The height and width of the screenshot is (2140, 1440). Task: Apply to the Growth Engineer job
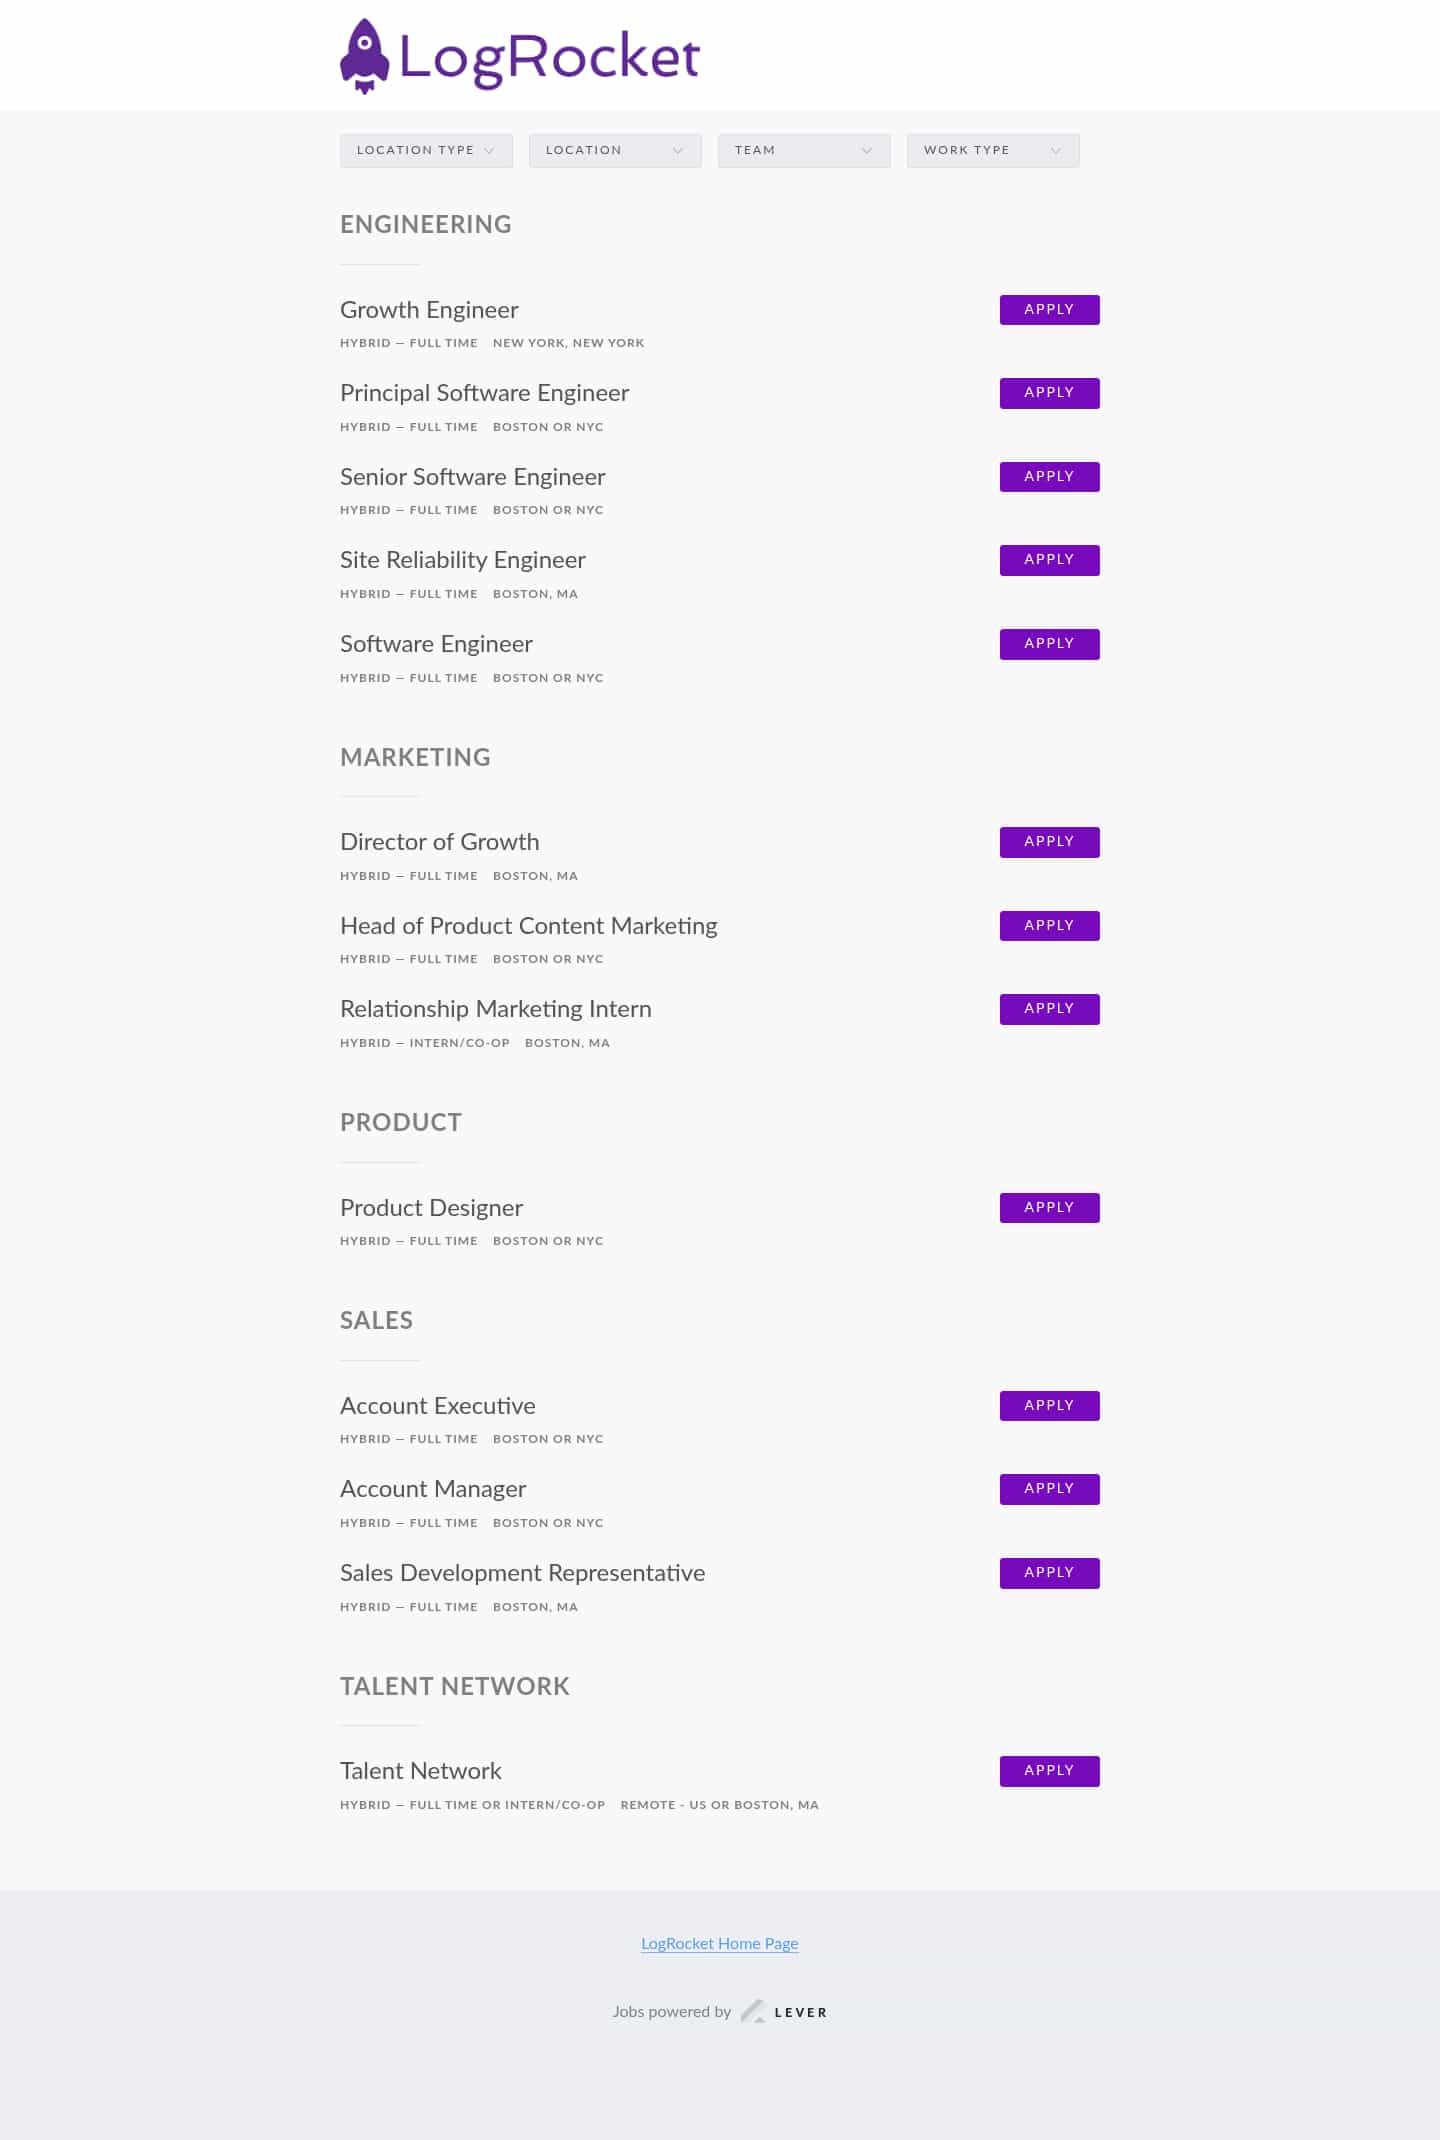coord(1049,310)
